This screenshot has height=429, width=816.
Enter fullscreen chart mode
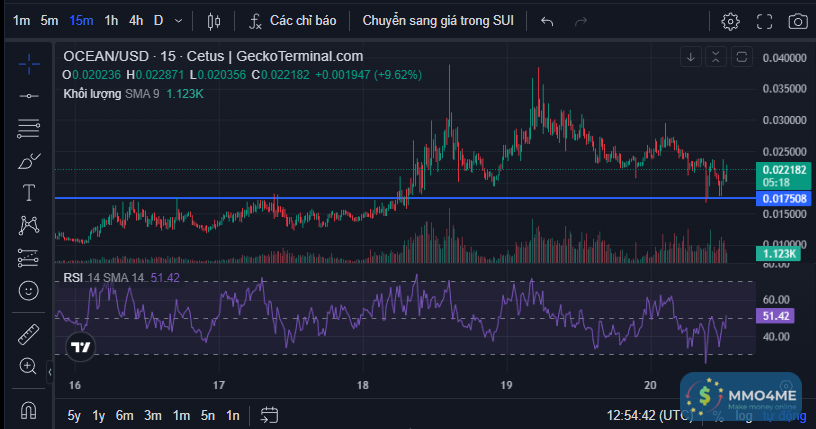(x=764, y=21)
